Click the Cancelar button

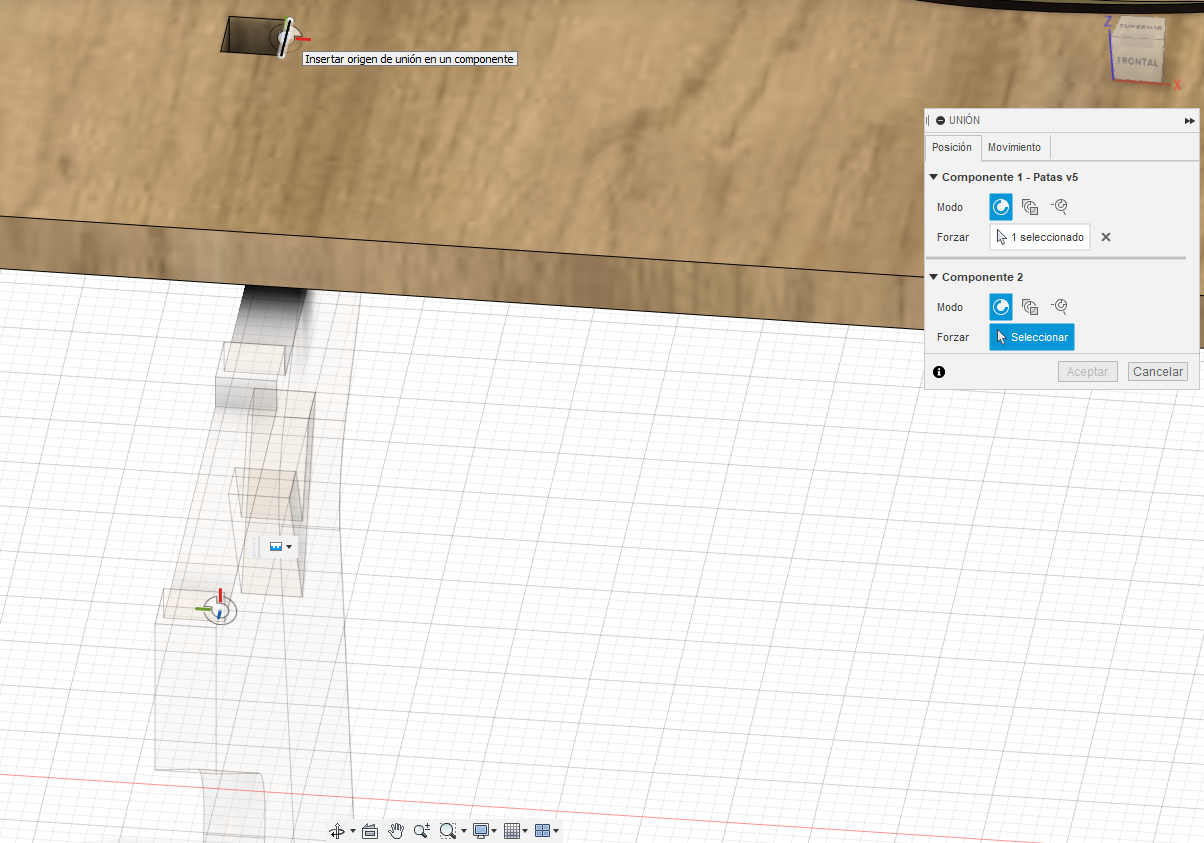tap(1158, 371)
